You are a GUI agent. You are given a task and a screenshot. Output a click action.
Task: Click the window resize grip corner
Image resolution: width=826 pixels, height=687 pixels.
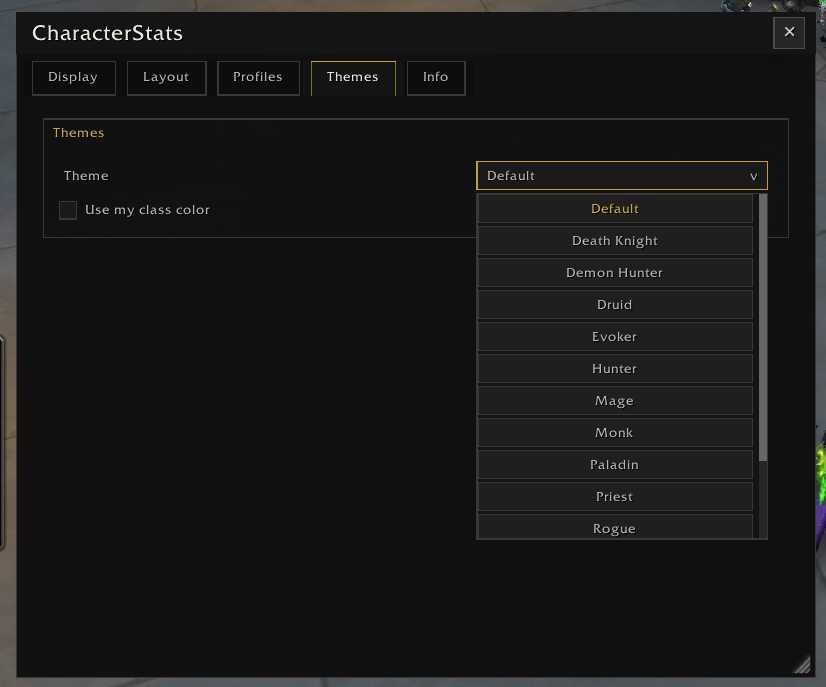(x=802, y=664)
